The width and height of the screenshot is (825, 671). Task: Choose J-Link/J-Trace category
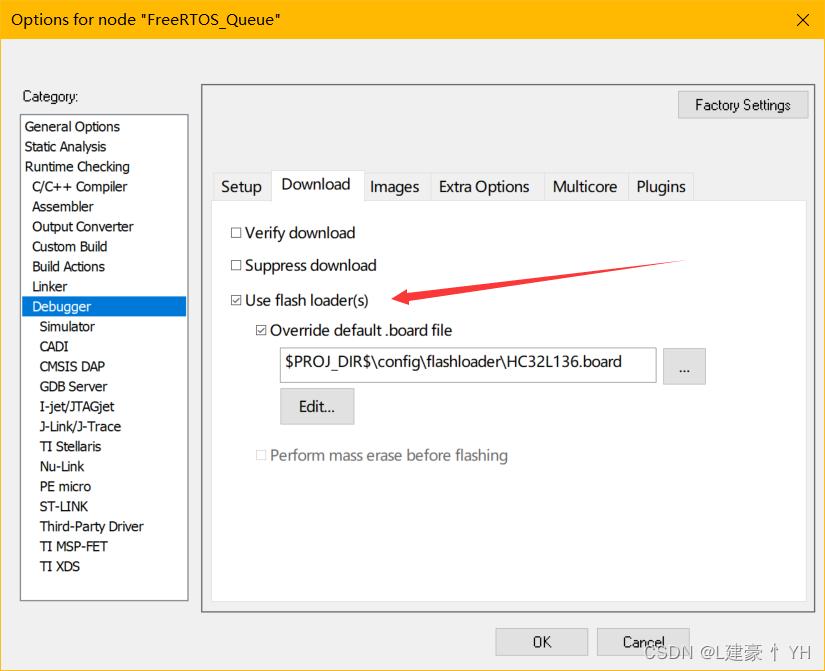(104, 427)
